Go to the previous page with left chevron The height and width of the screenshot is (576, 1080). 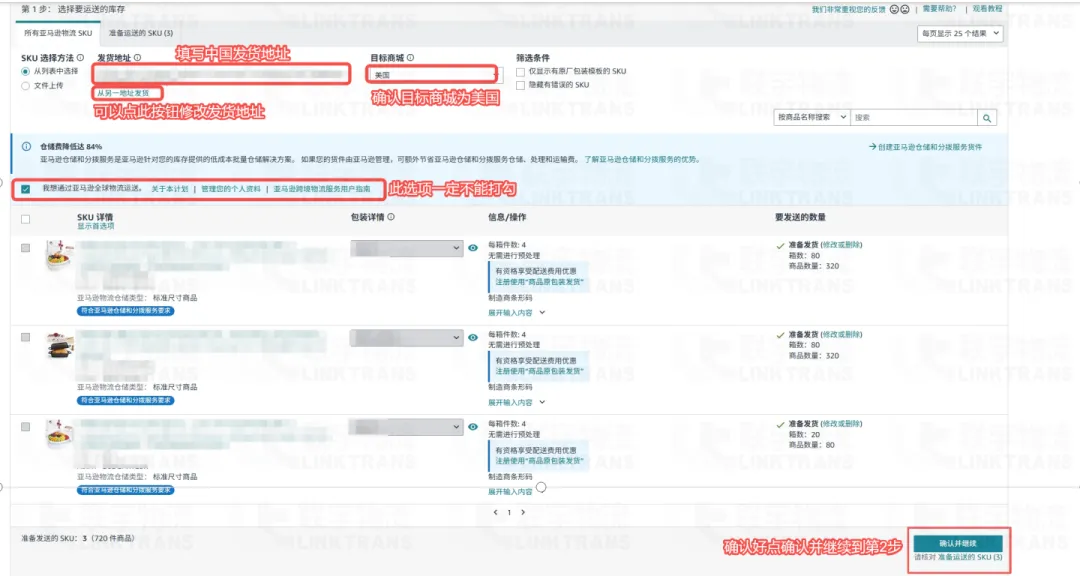pos(495,513)
